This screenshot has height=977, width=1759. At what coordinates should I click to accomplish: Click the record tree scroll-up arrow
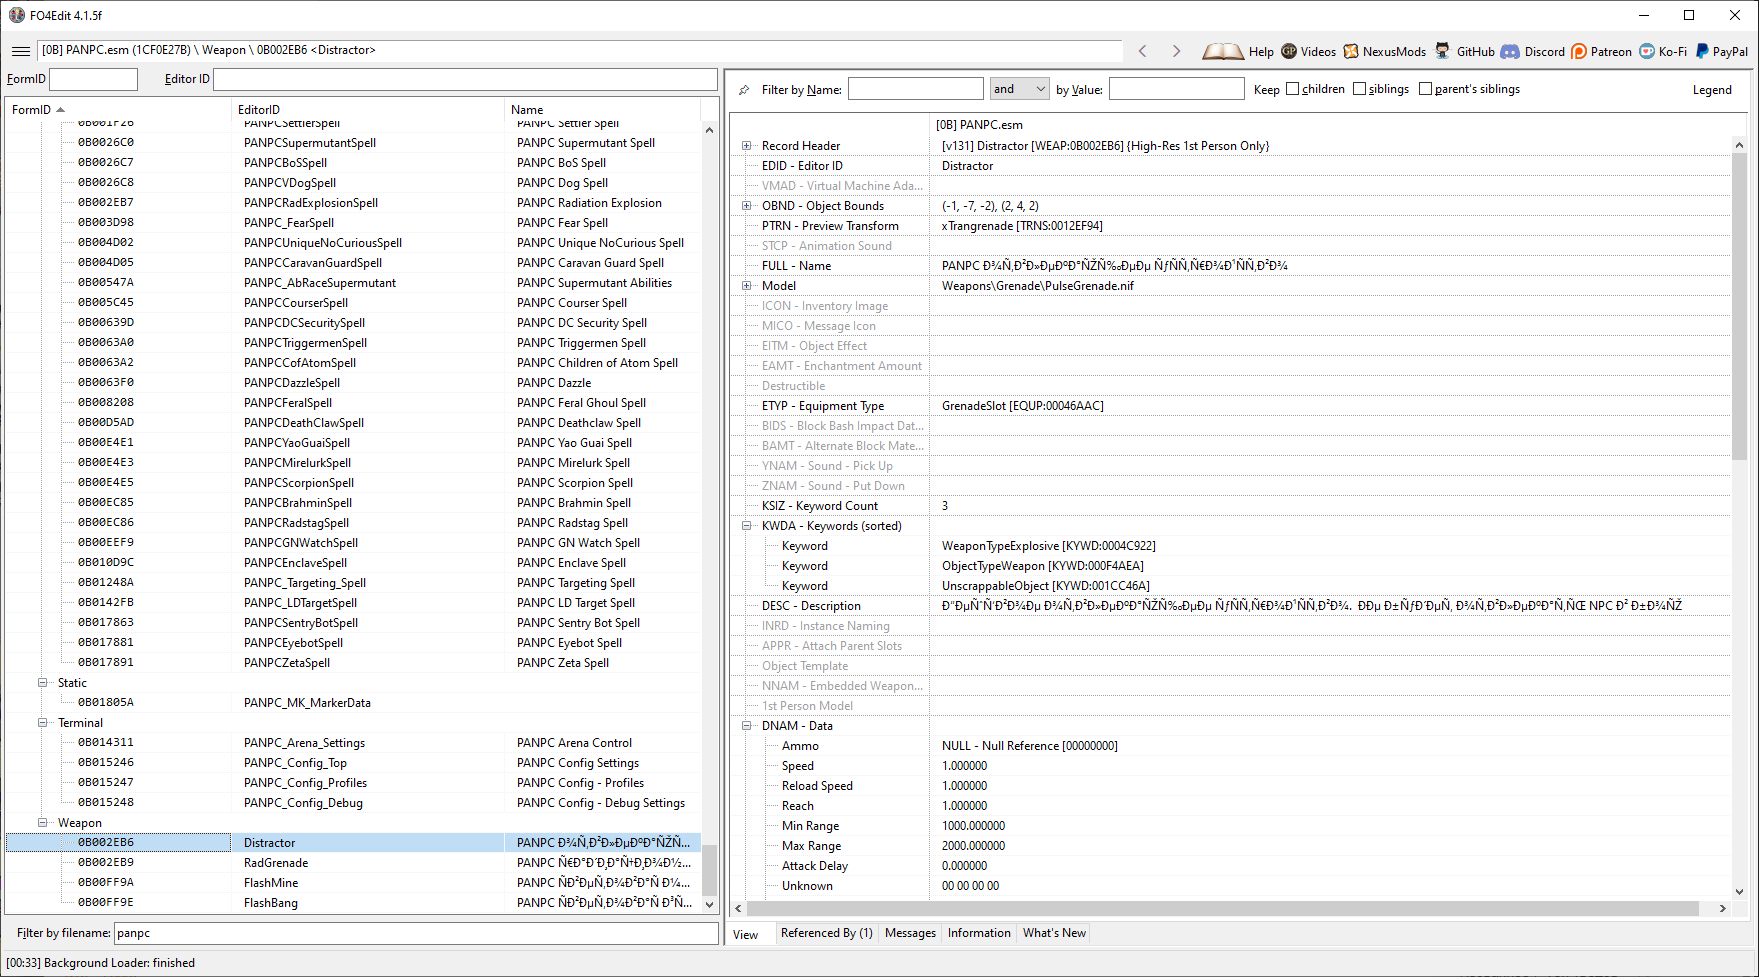point(710,130)
